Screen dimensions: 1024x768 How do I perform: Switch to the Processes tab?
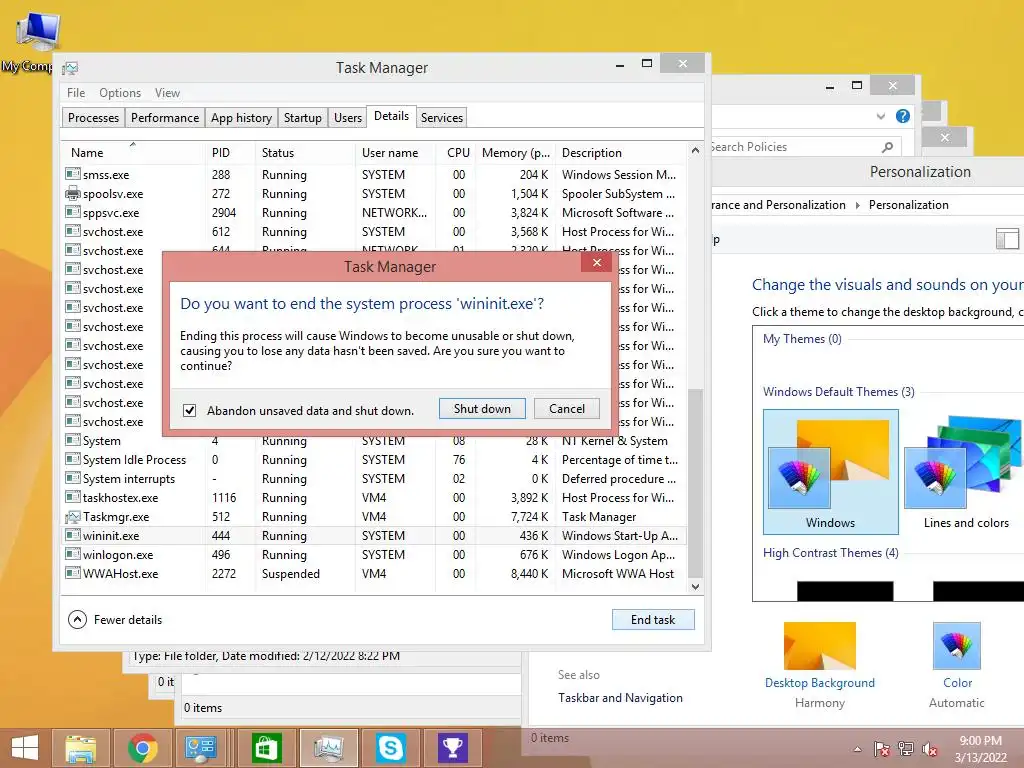(x=93, y=118)
